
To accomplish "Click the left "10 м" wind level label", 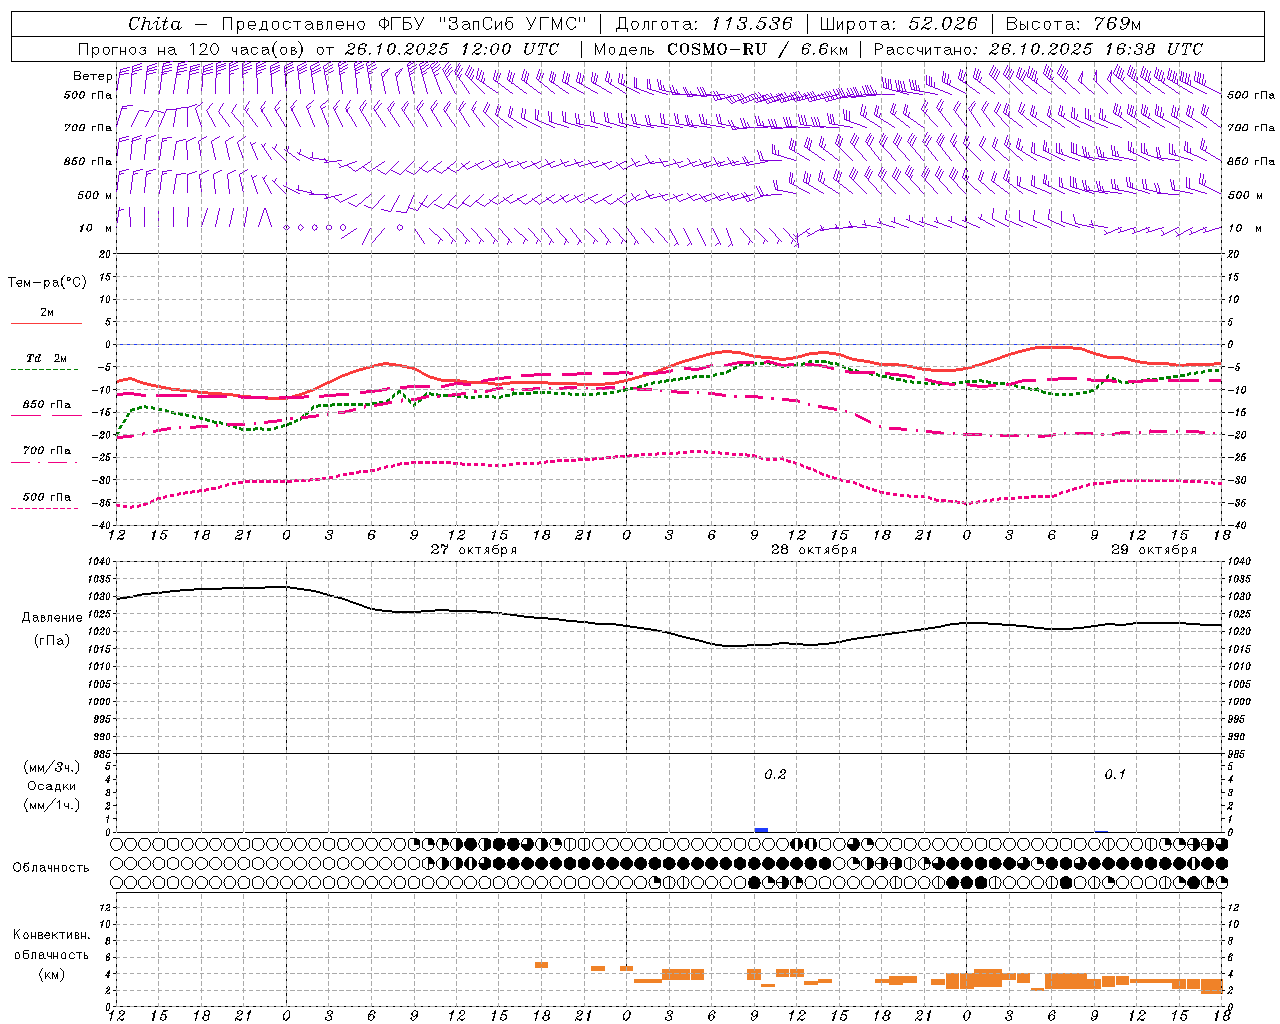I will click(x=96, y=228).
